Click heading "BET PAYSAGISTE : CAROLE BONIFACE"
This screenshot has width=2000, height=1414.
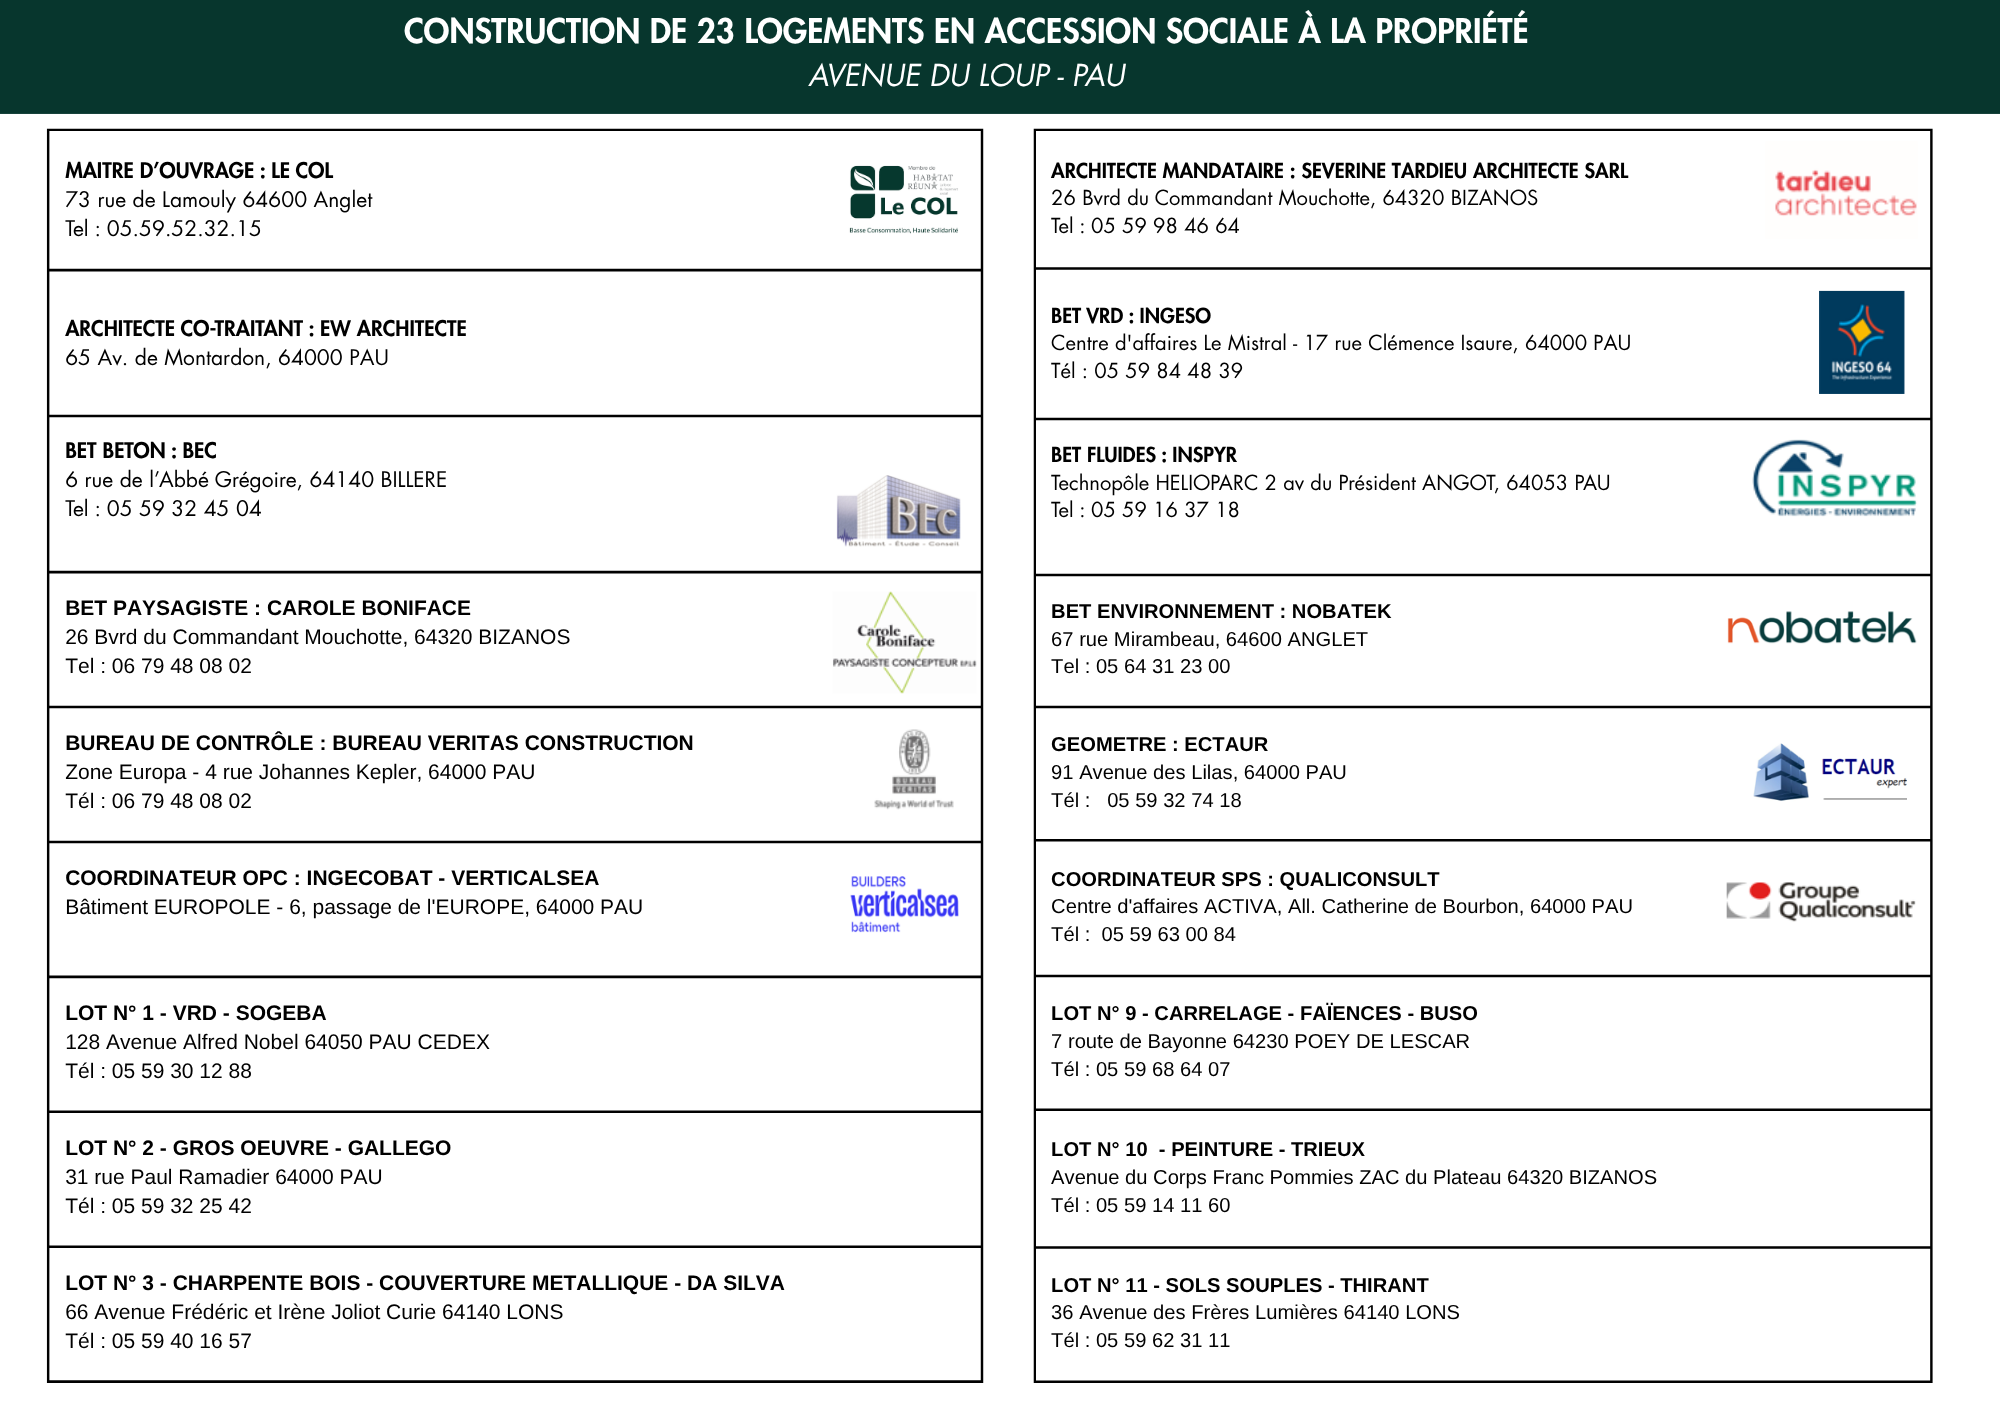(x=268, y=608)
